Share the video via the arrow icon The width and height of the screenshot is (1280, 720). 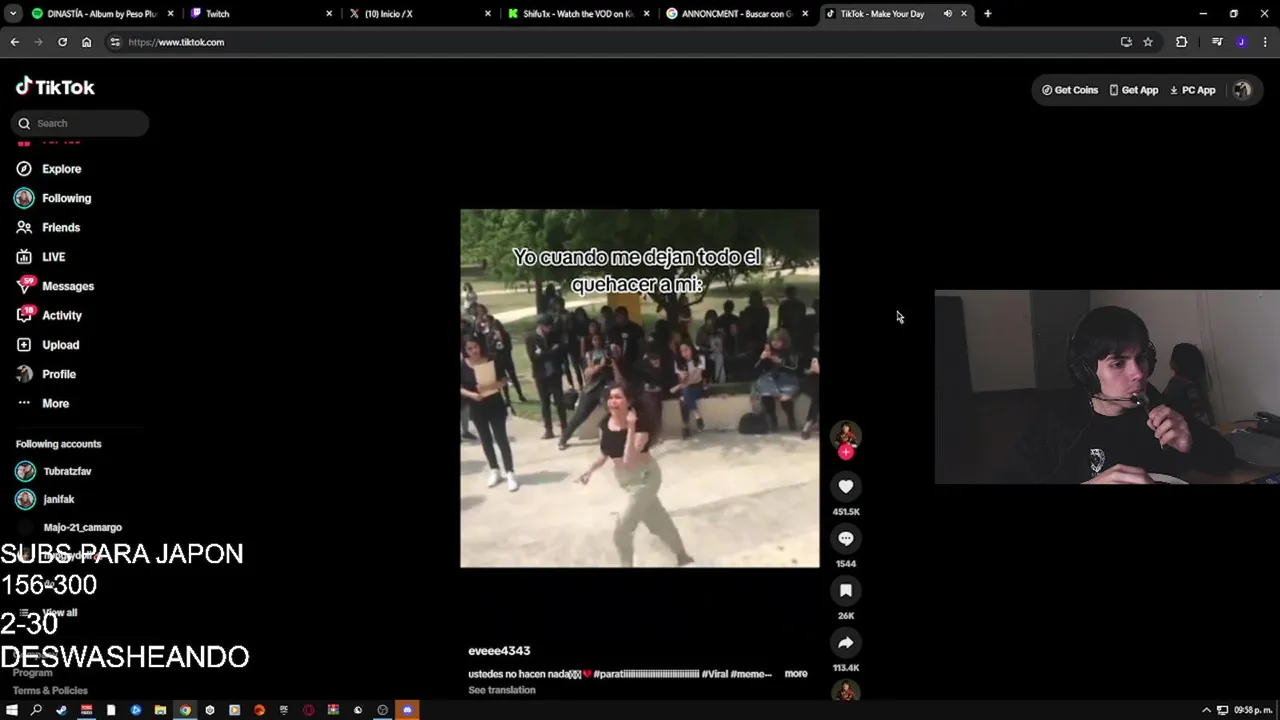click(845, 642)
